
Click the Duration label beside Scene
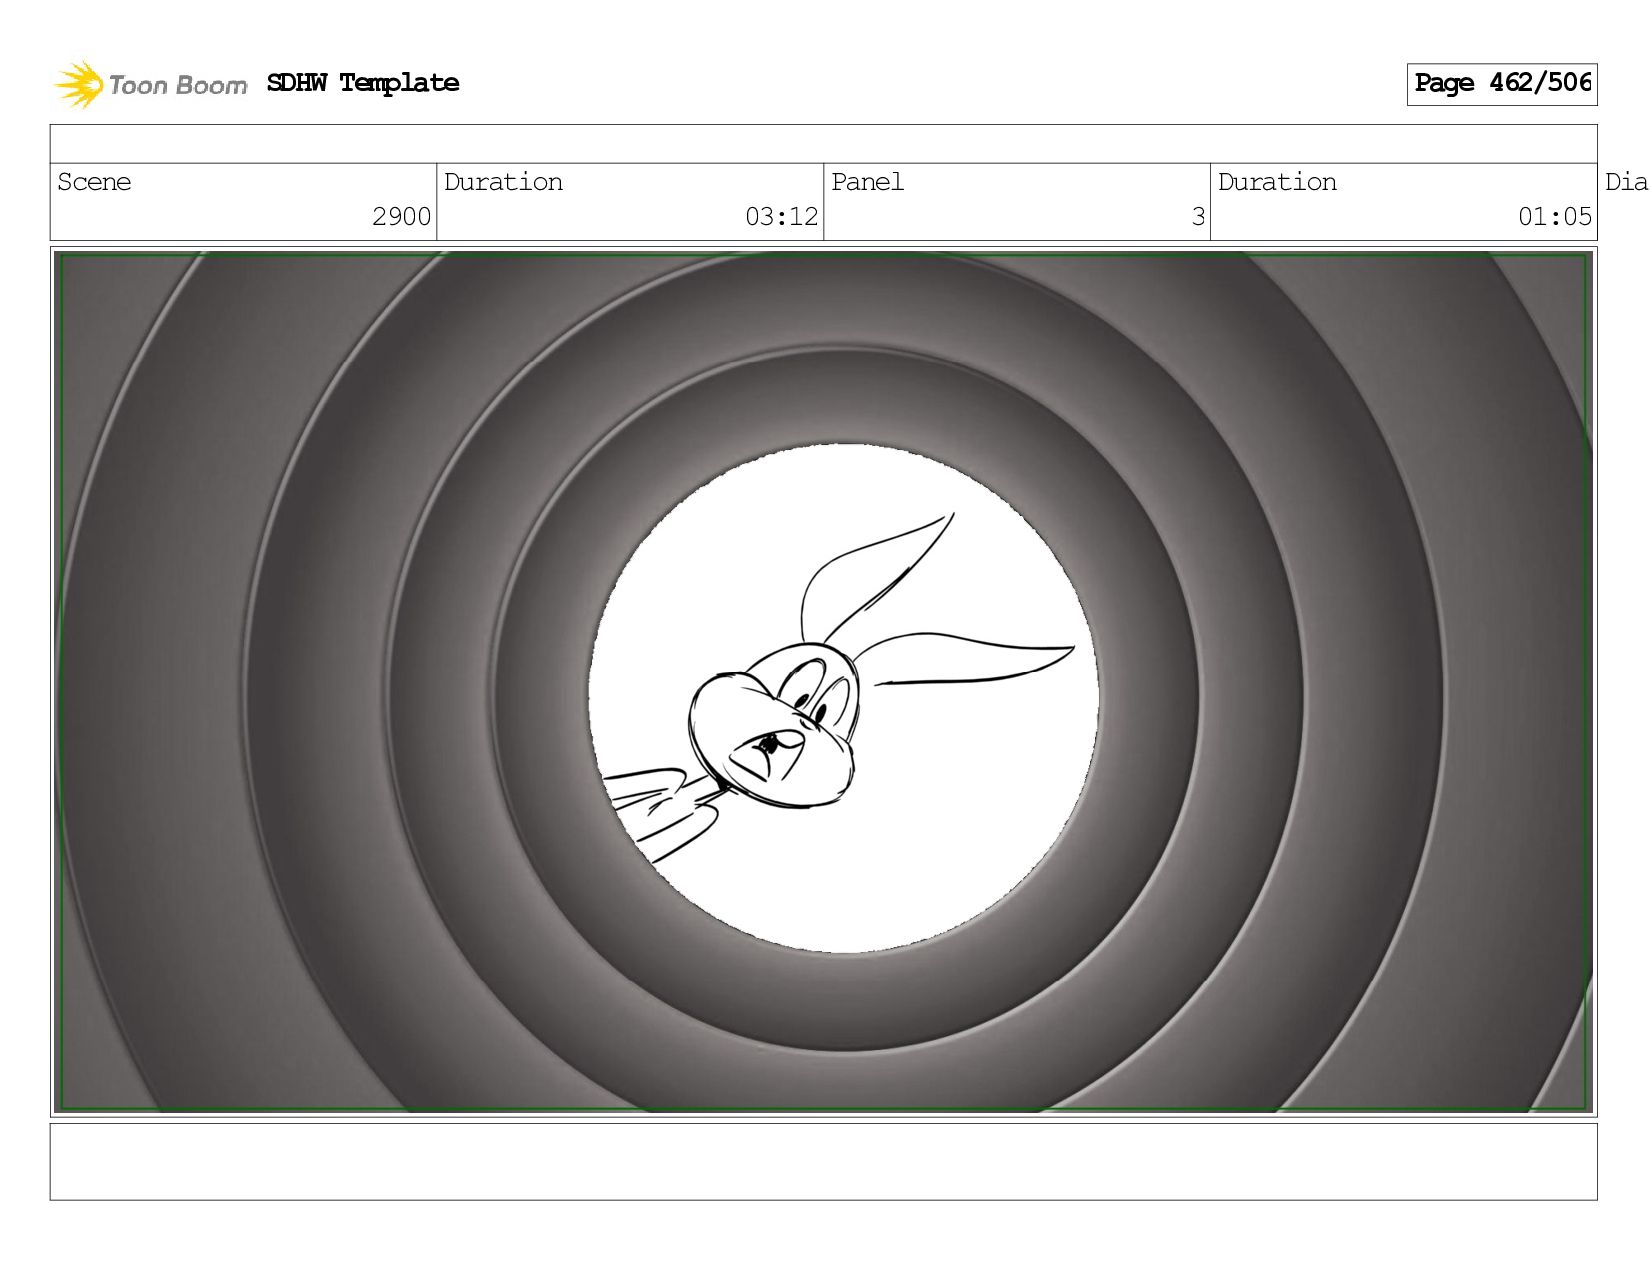point(503,182)
